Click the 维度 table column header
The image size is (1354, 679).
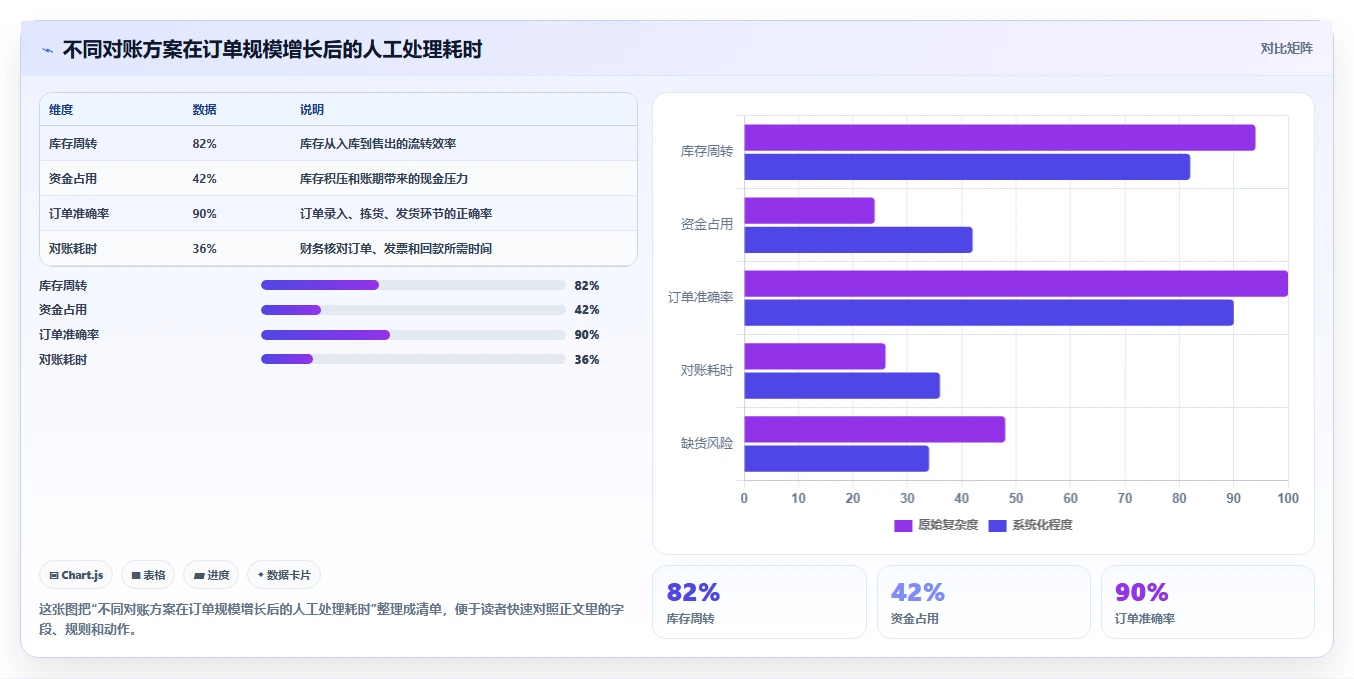coord(61,110)
